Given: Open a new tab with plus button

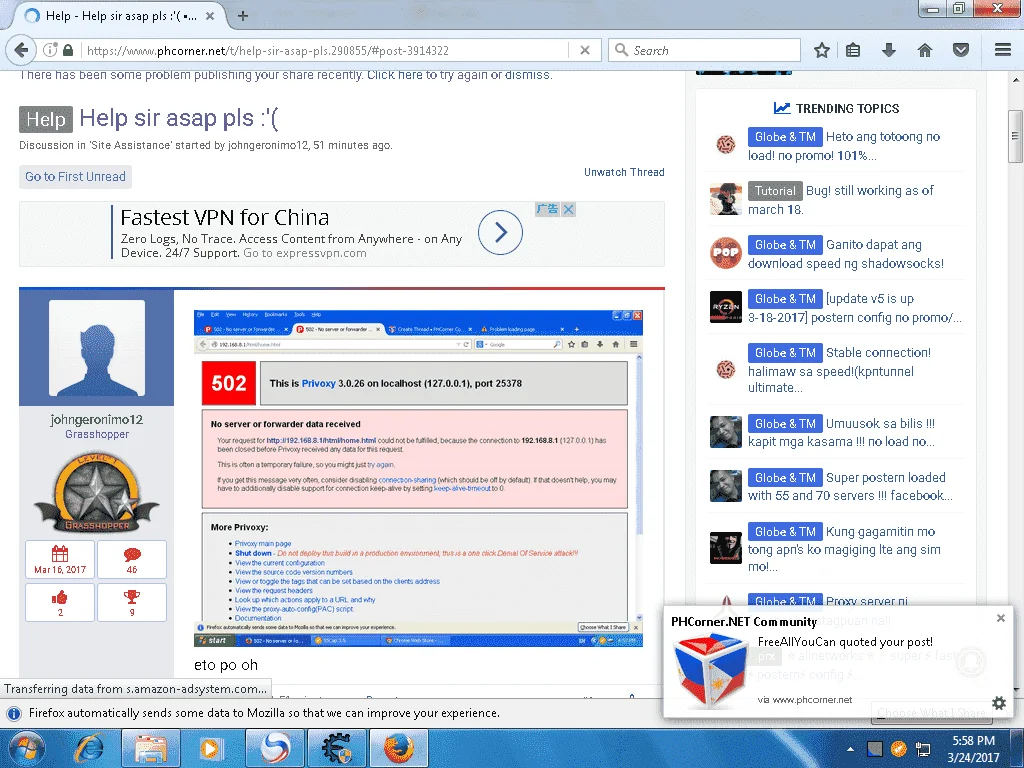Looking at the screenshot, I should click(243, 16).
